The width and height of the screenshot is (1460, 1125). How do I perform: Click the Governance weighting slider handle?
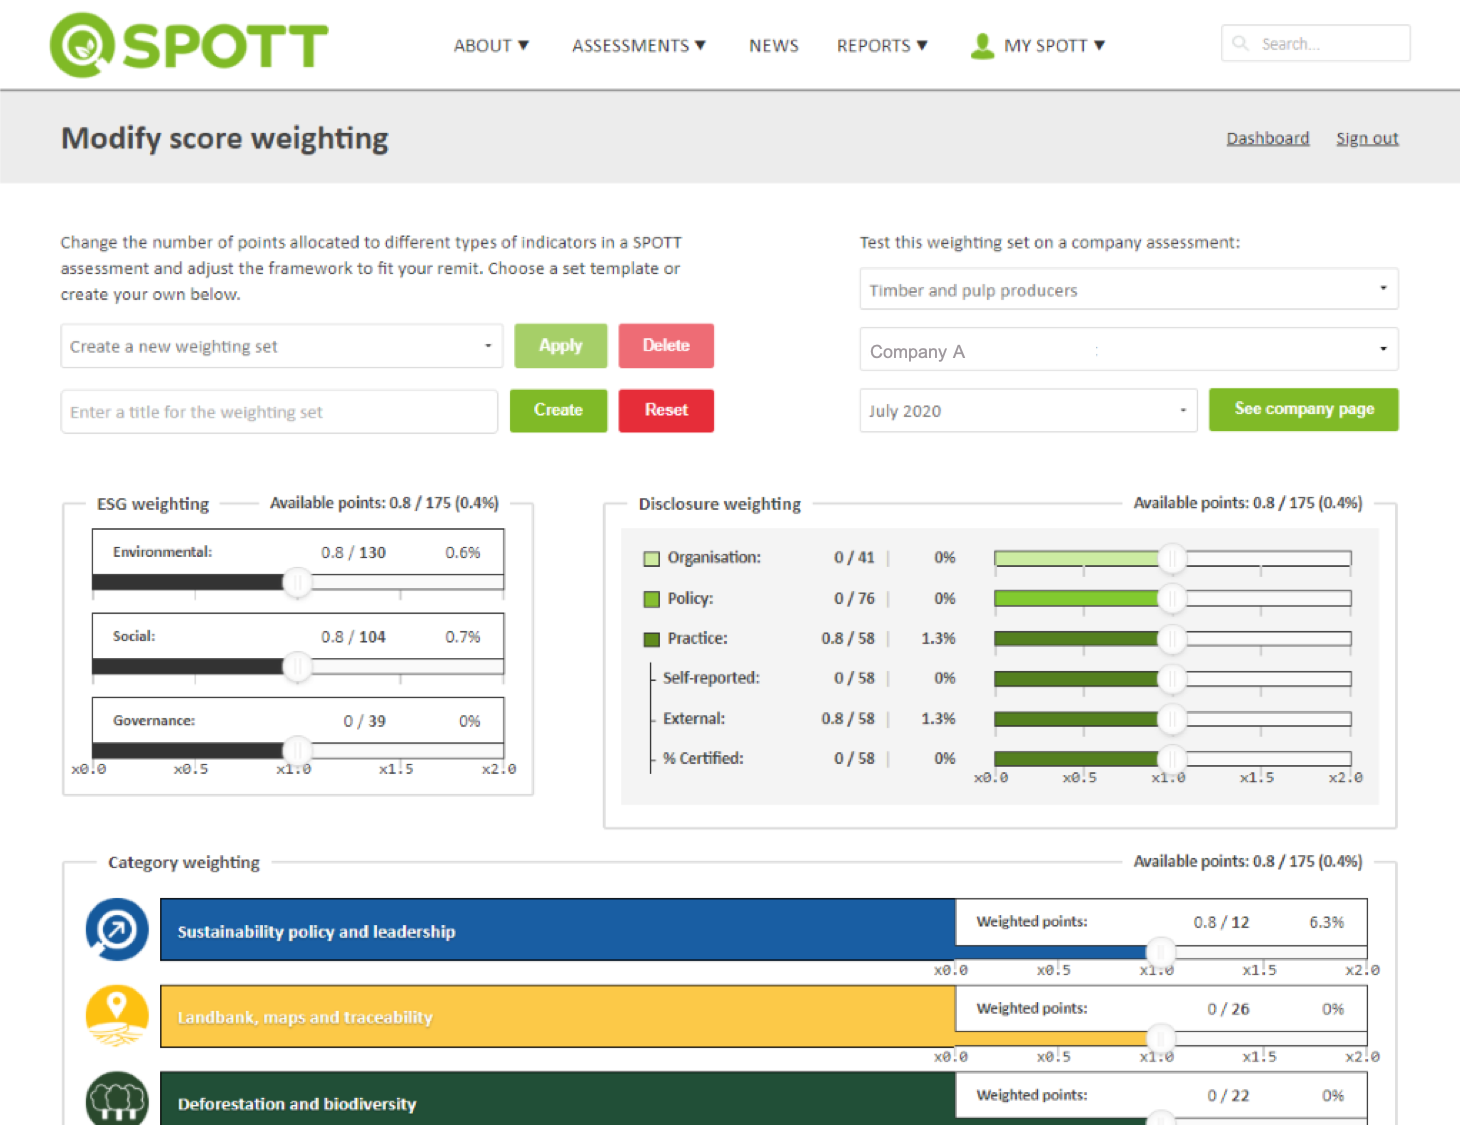(x=297, y=751)
